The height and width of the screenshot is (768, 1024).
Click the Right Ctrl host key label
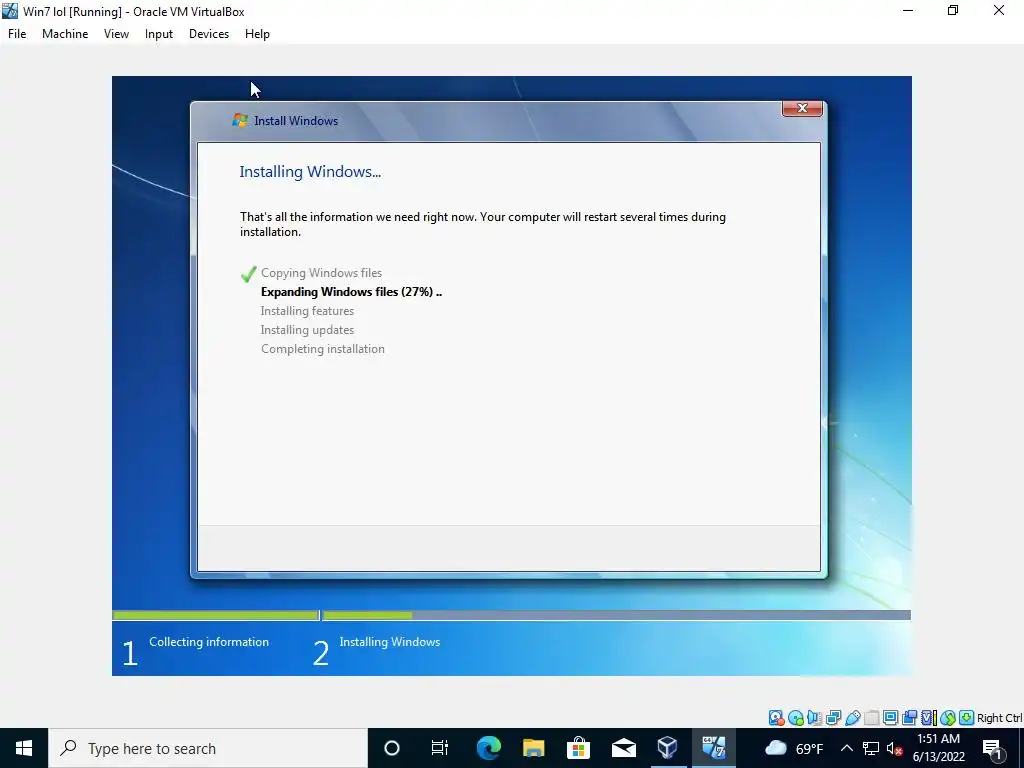[1000, 718]
